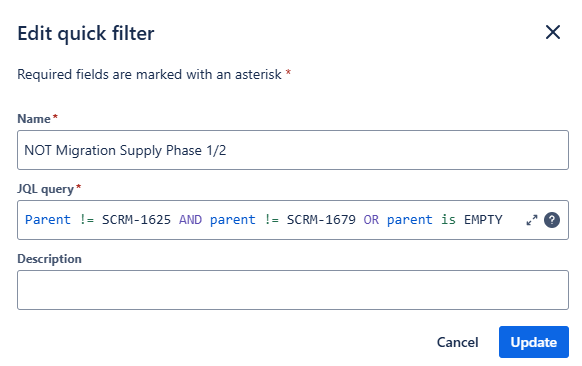
Task: Click the text 'Phase 1/2' in the Name field
Action: point(196,150)
